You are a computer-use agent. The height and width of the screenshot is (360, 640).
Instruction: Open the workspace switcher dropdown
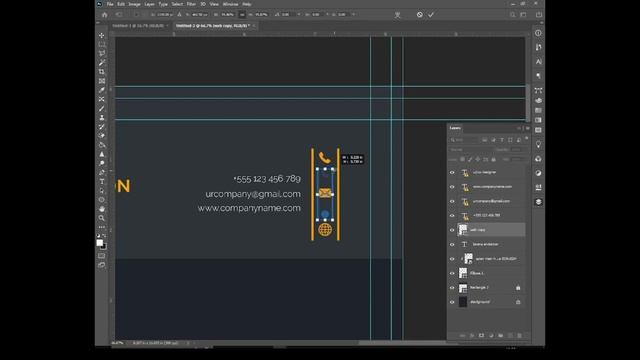pos(524,15)
